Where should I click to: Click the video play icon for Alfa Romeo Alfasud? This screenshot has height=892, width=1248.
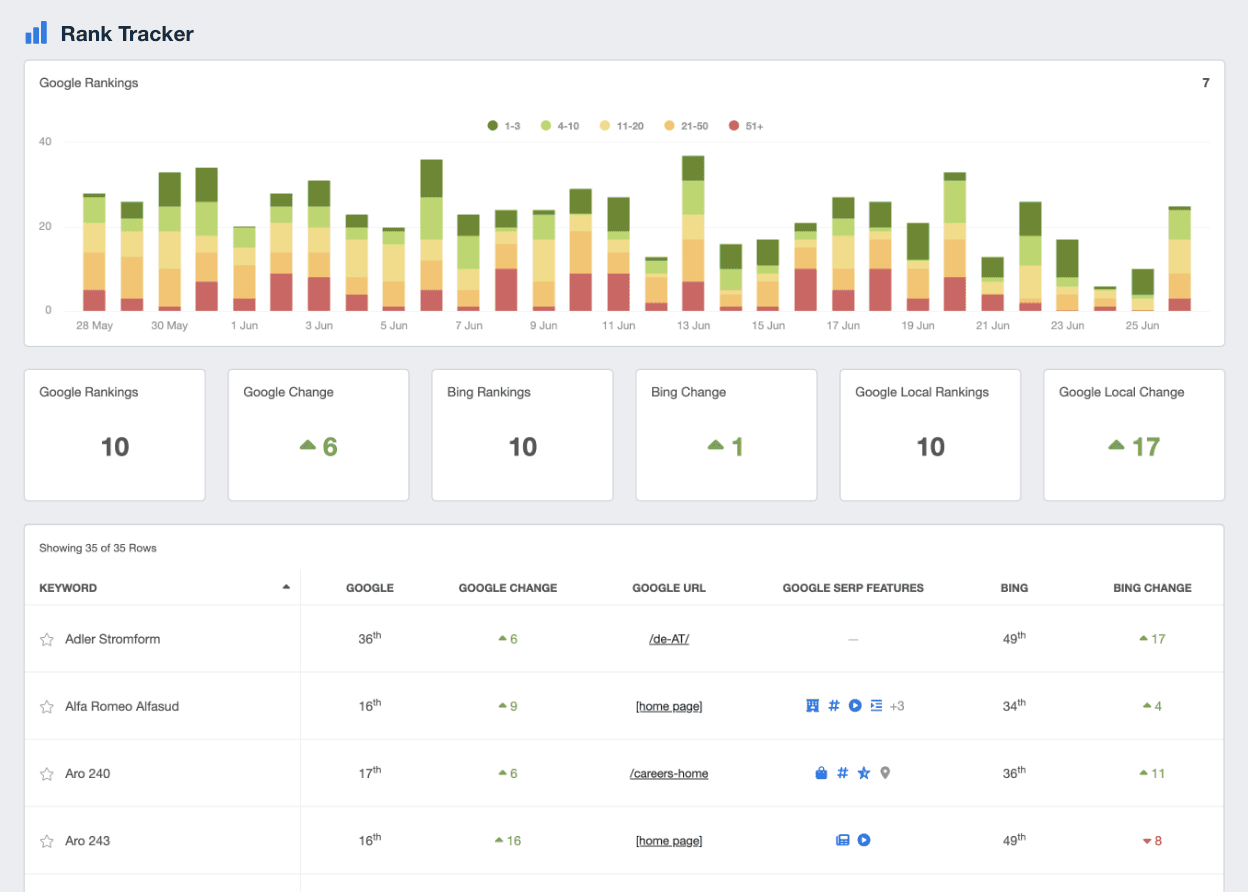click(x=855, y=706)
